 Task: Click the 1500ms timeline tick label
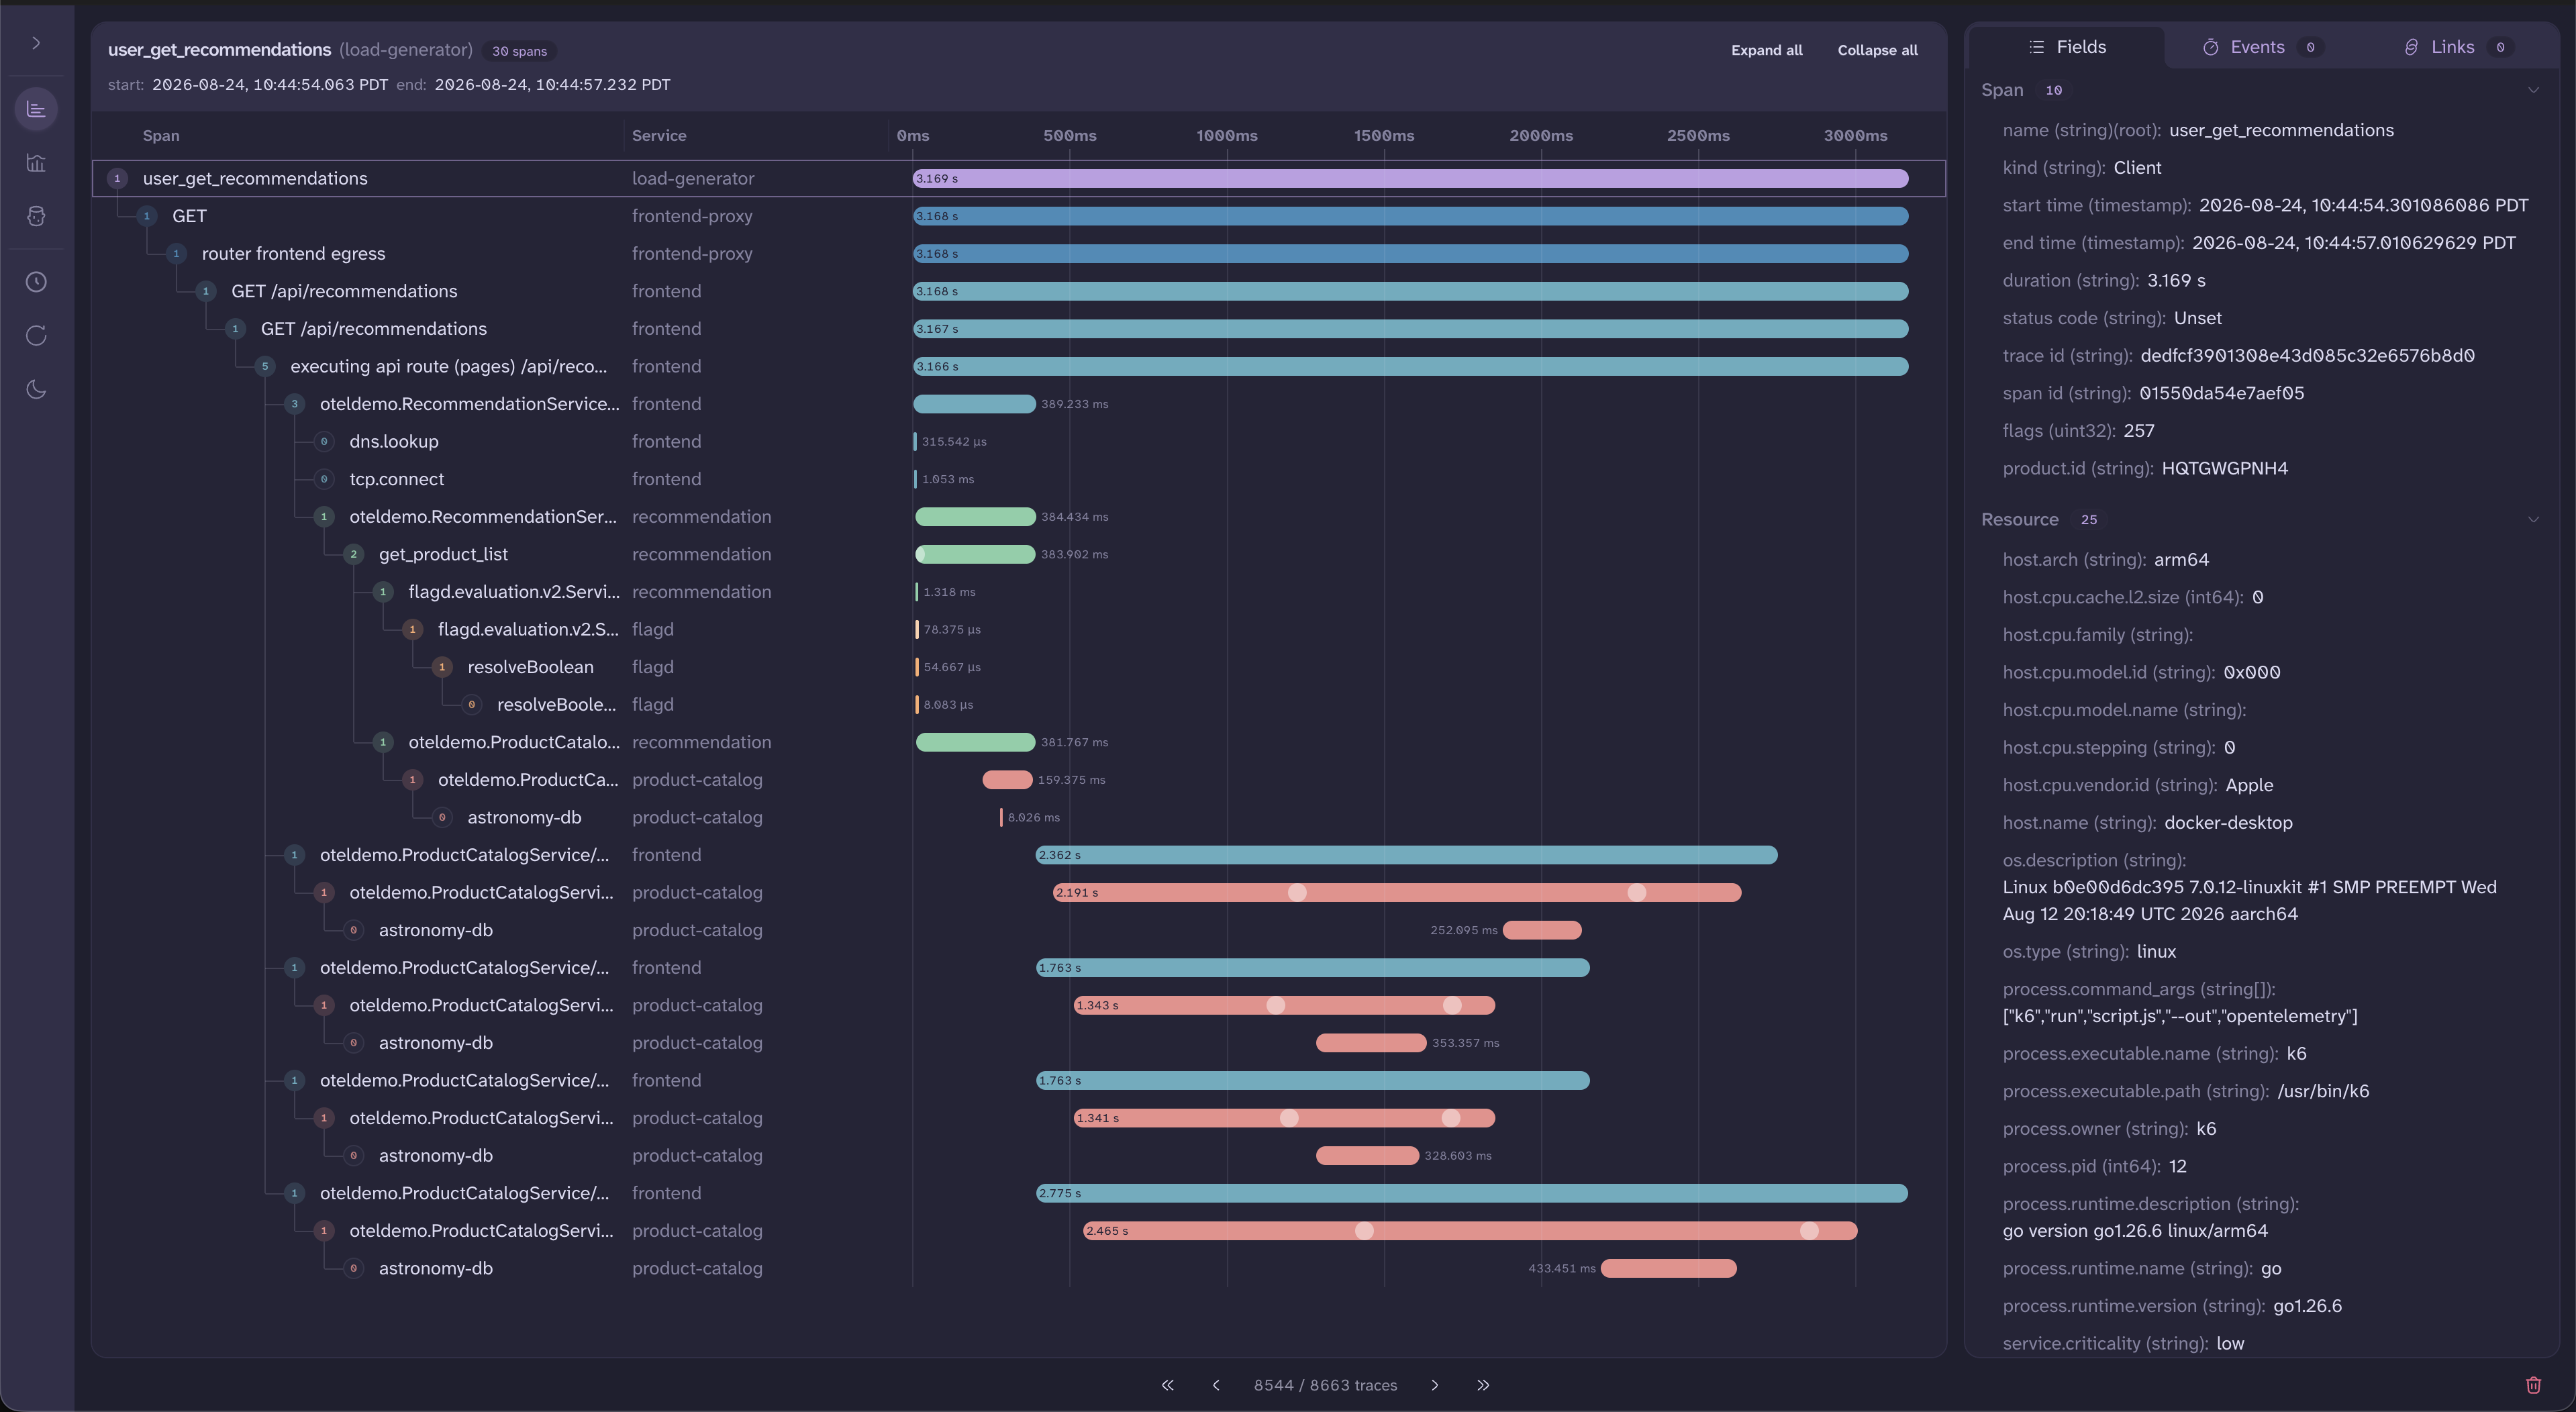pos(1384,136)
